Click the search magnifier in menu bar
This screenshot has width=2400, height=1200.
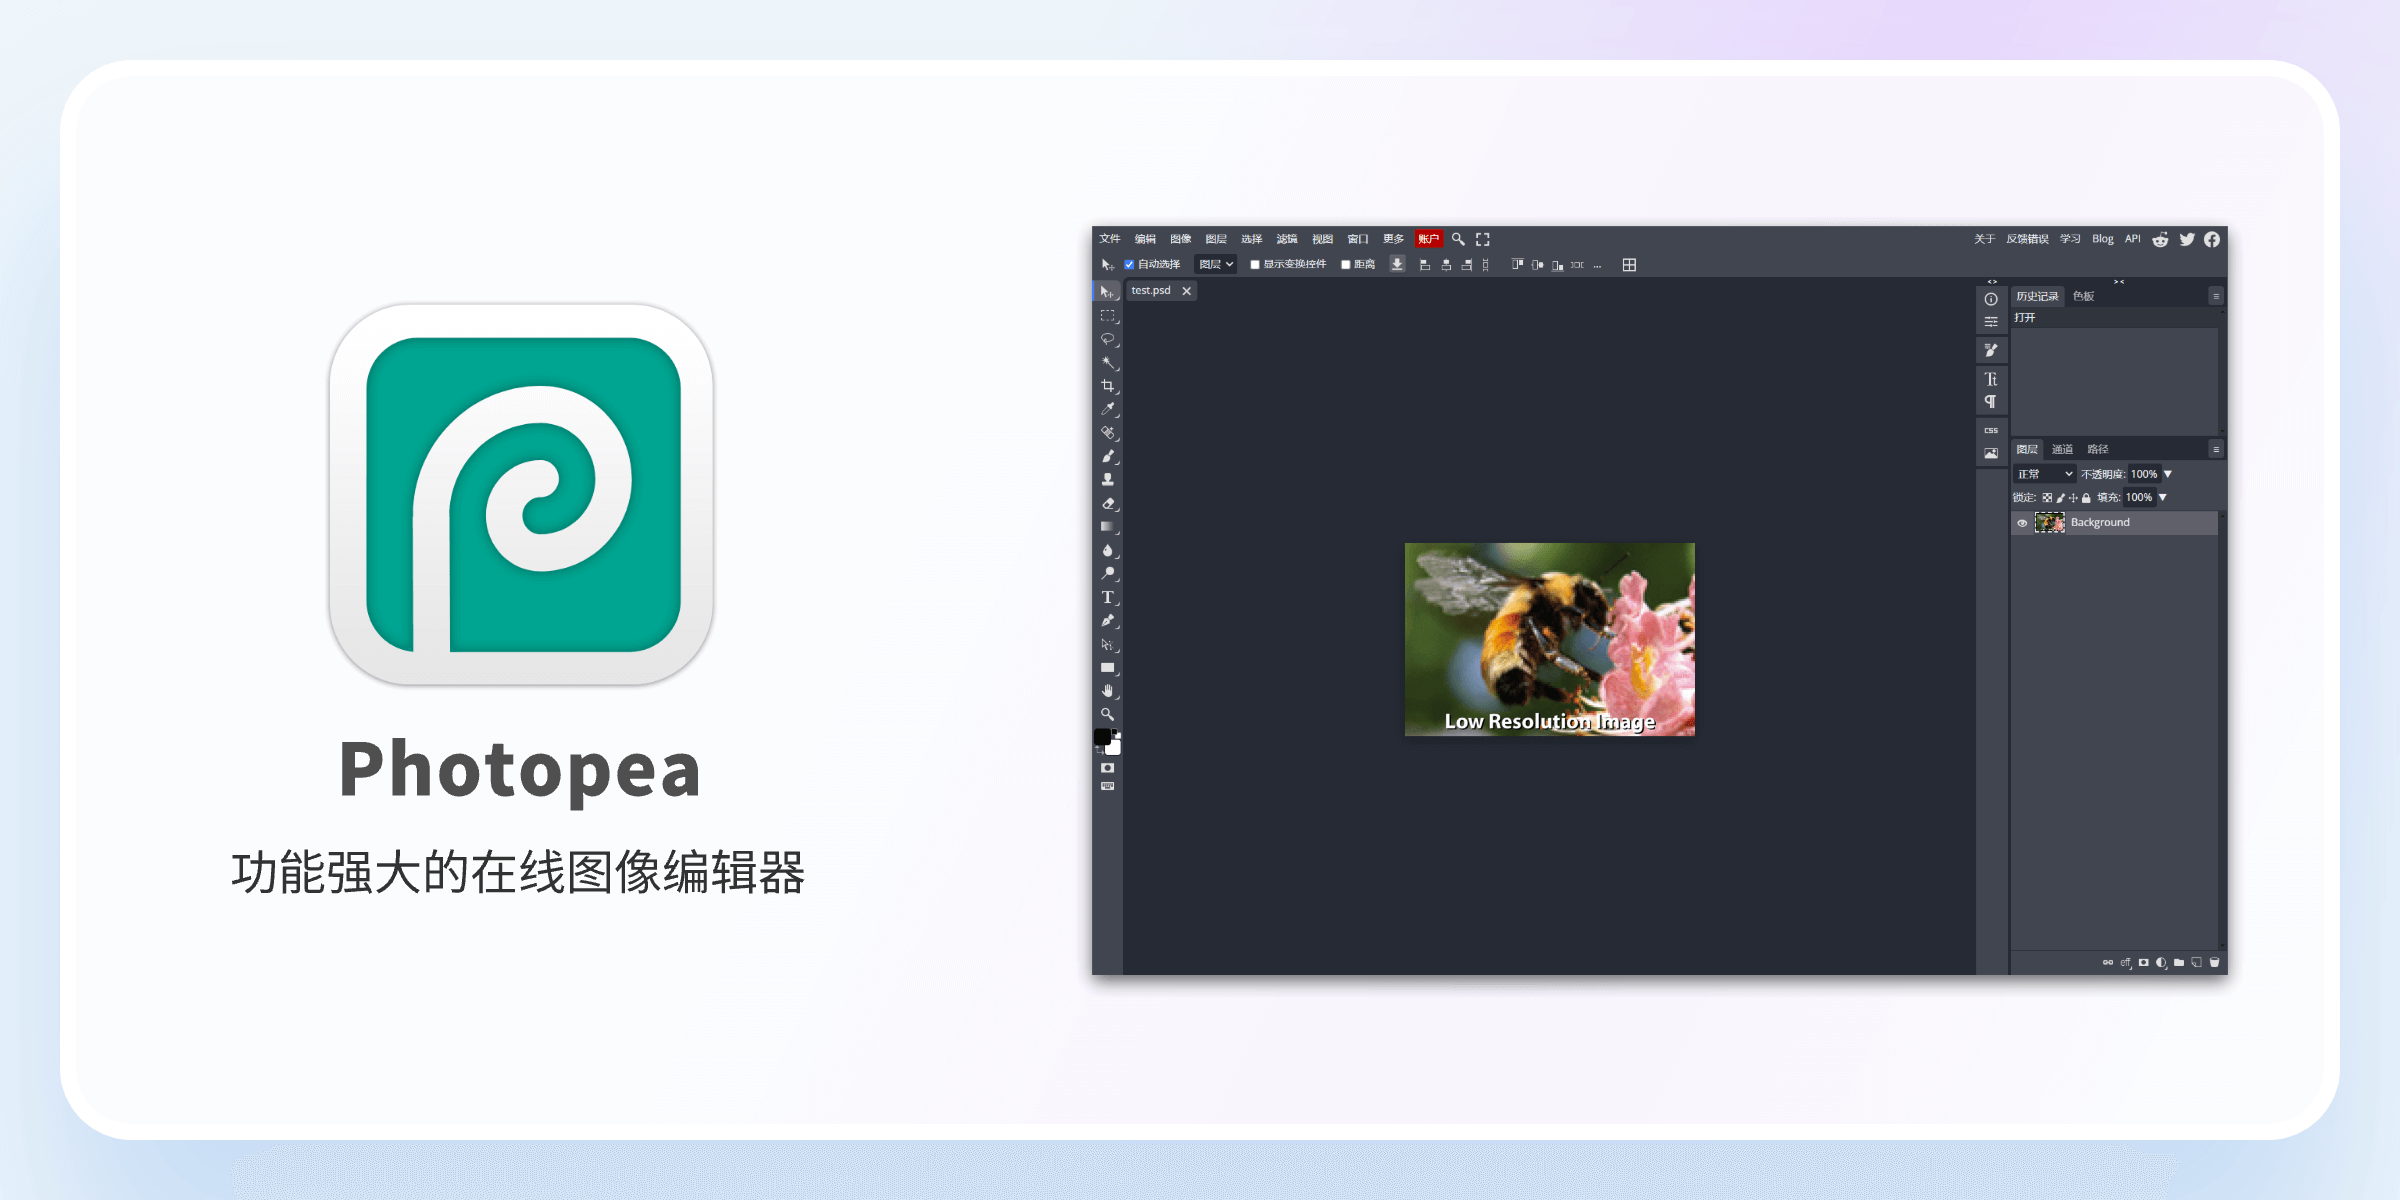pos(1458,239)
